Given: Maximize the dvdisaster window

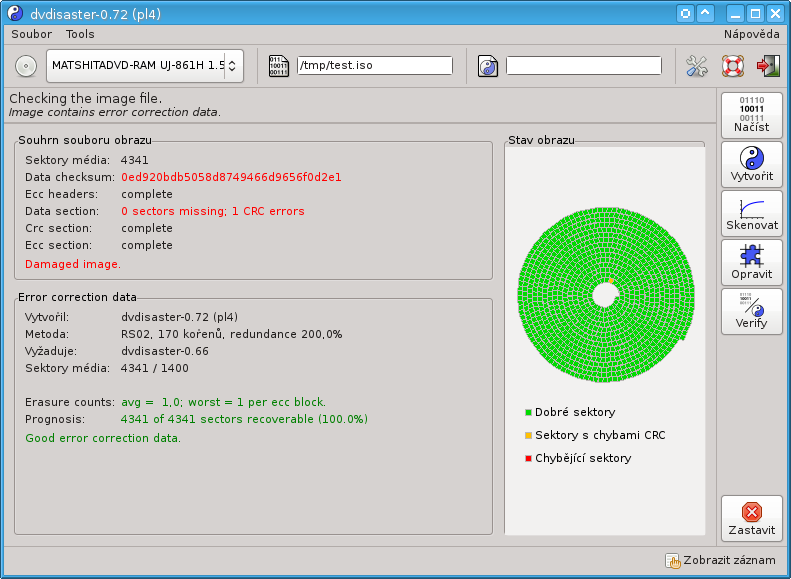Looking at the screenshot, I should pos(755,14).
